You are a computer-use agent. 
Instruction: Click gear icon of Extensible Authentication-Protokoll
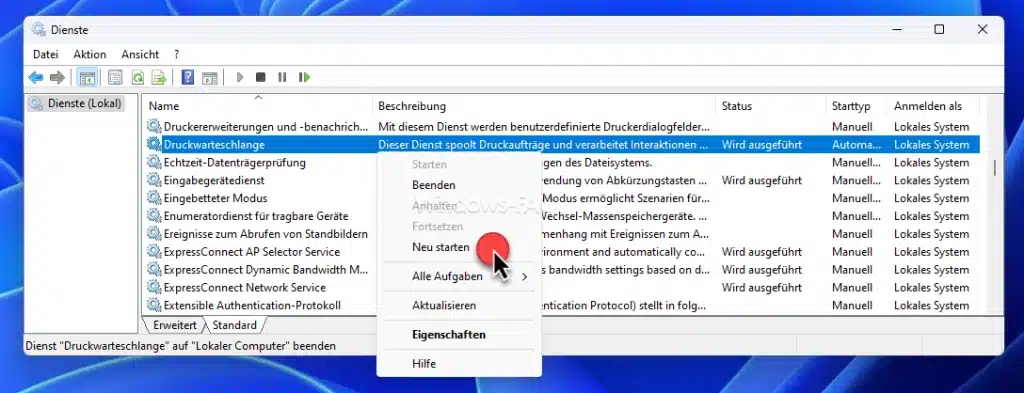coord(154,306)
